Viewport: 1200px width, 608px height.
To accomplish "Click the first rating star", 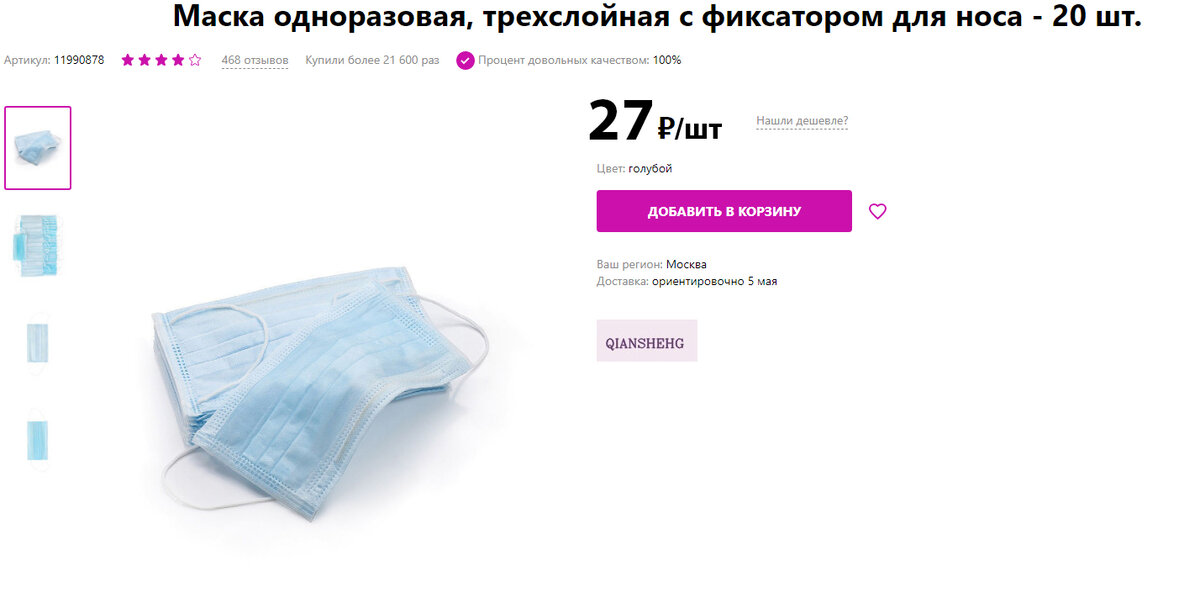I will pos(127,60).
